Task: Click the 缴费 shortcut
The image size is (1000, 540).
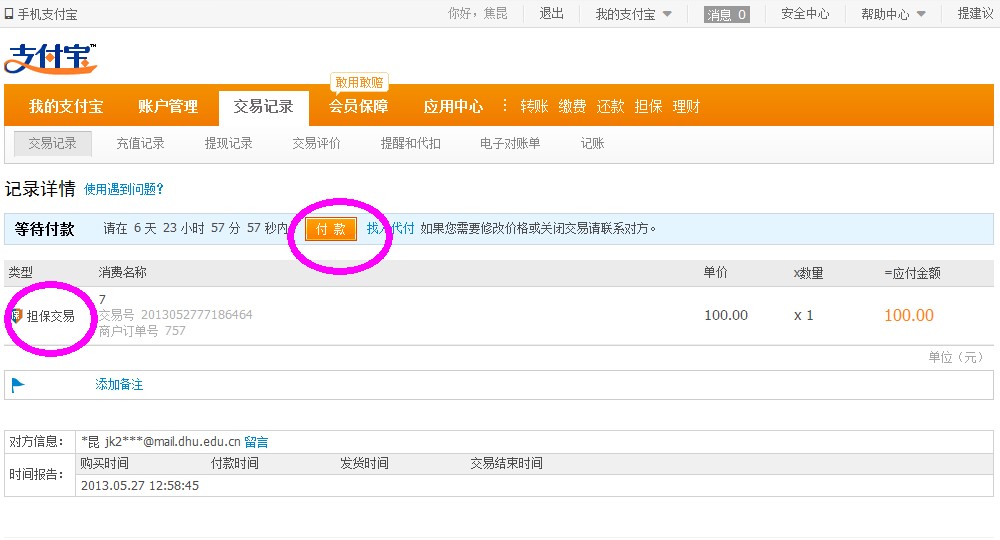Action: [x=572, y=106]
